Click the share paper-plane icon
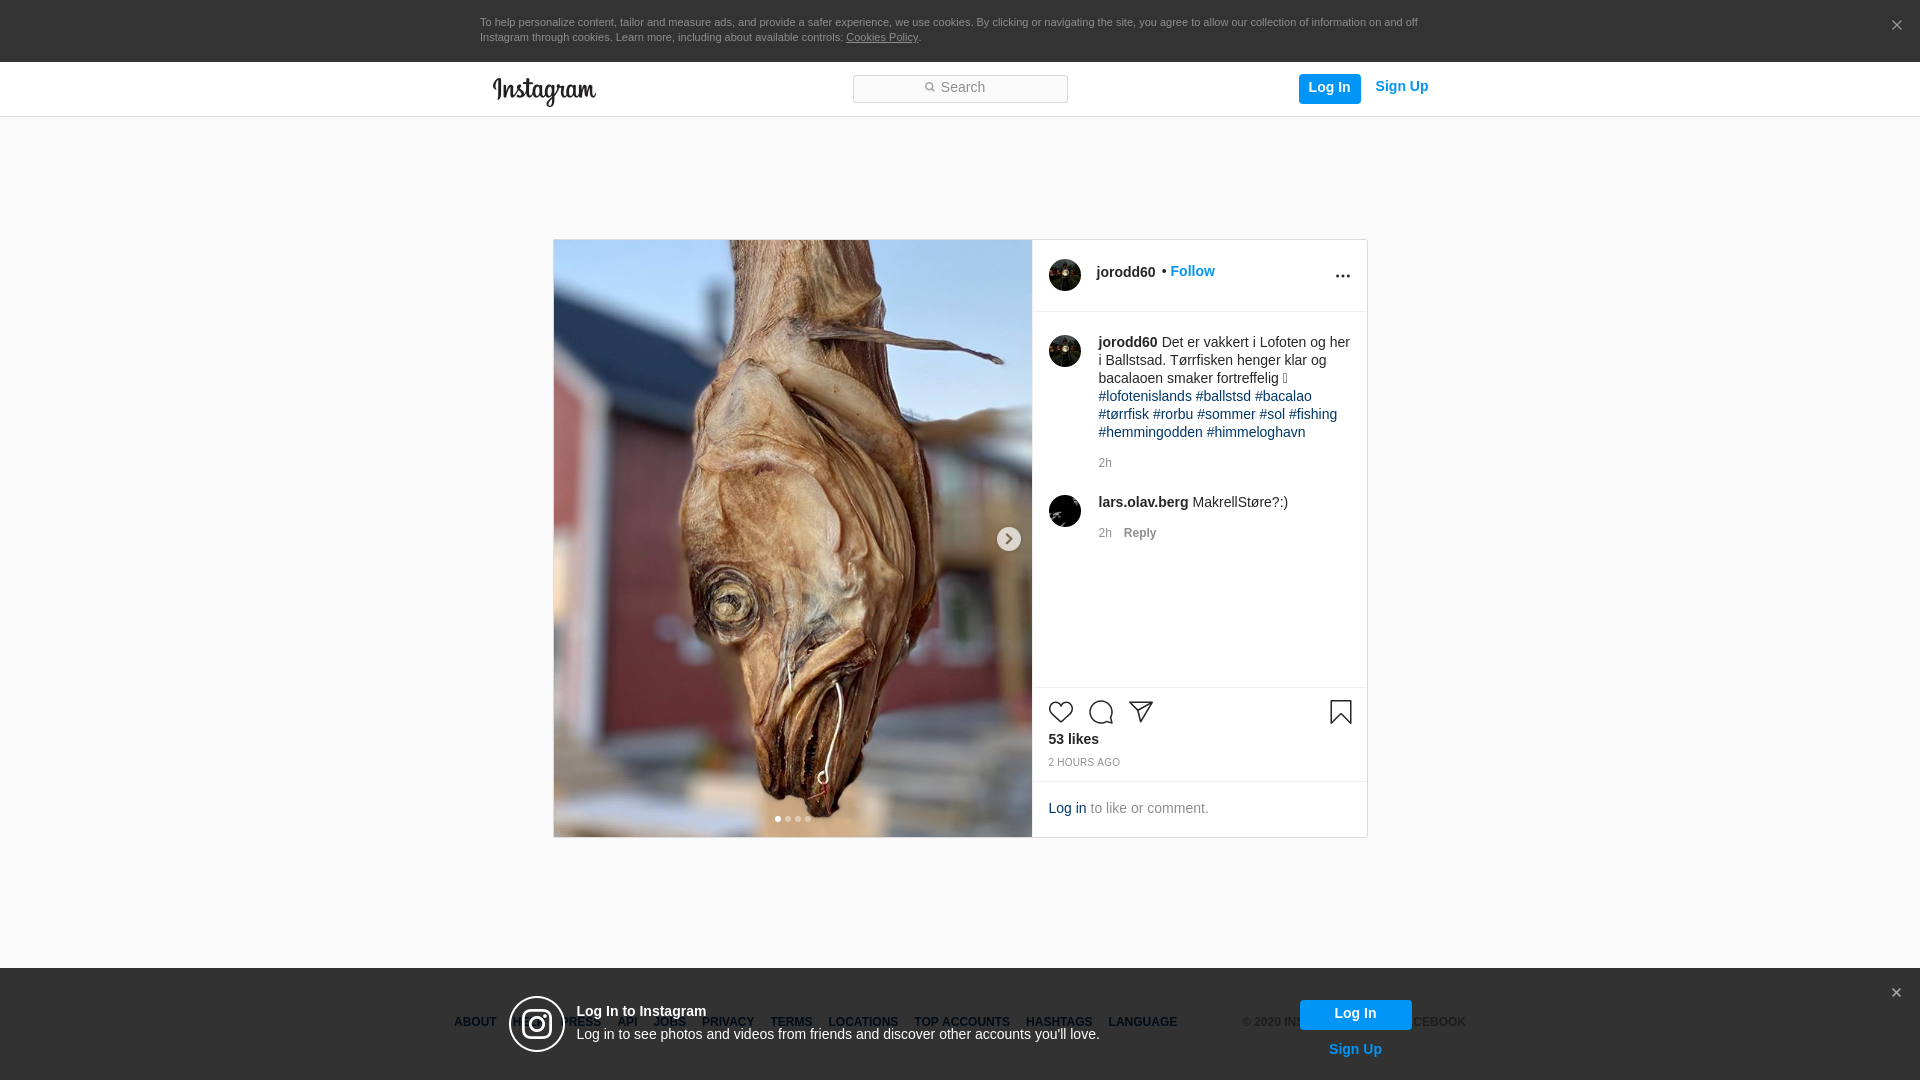The width and height of the screenshot is (1920, 1080). (1141, 712)
